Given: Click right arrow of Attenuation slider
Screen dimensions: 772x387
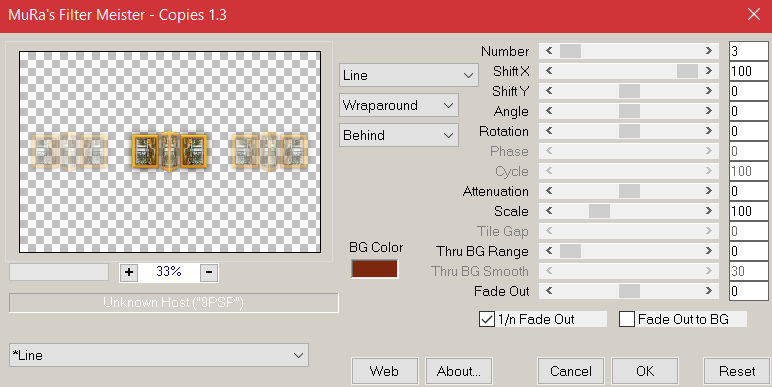Looking at the screenshot, I should point(708,191).
